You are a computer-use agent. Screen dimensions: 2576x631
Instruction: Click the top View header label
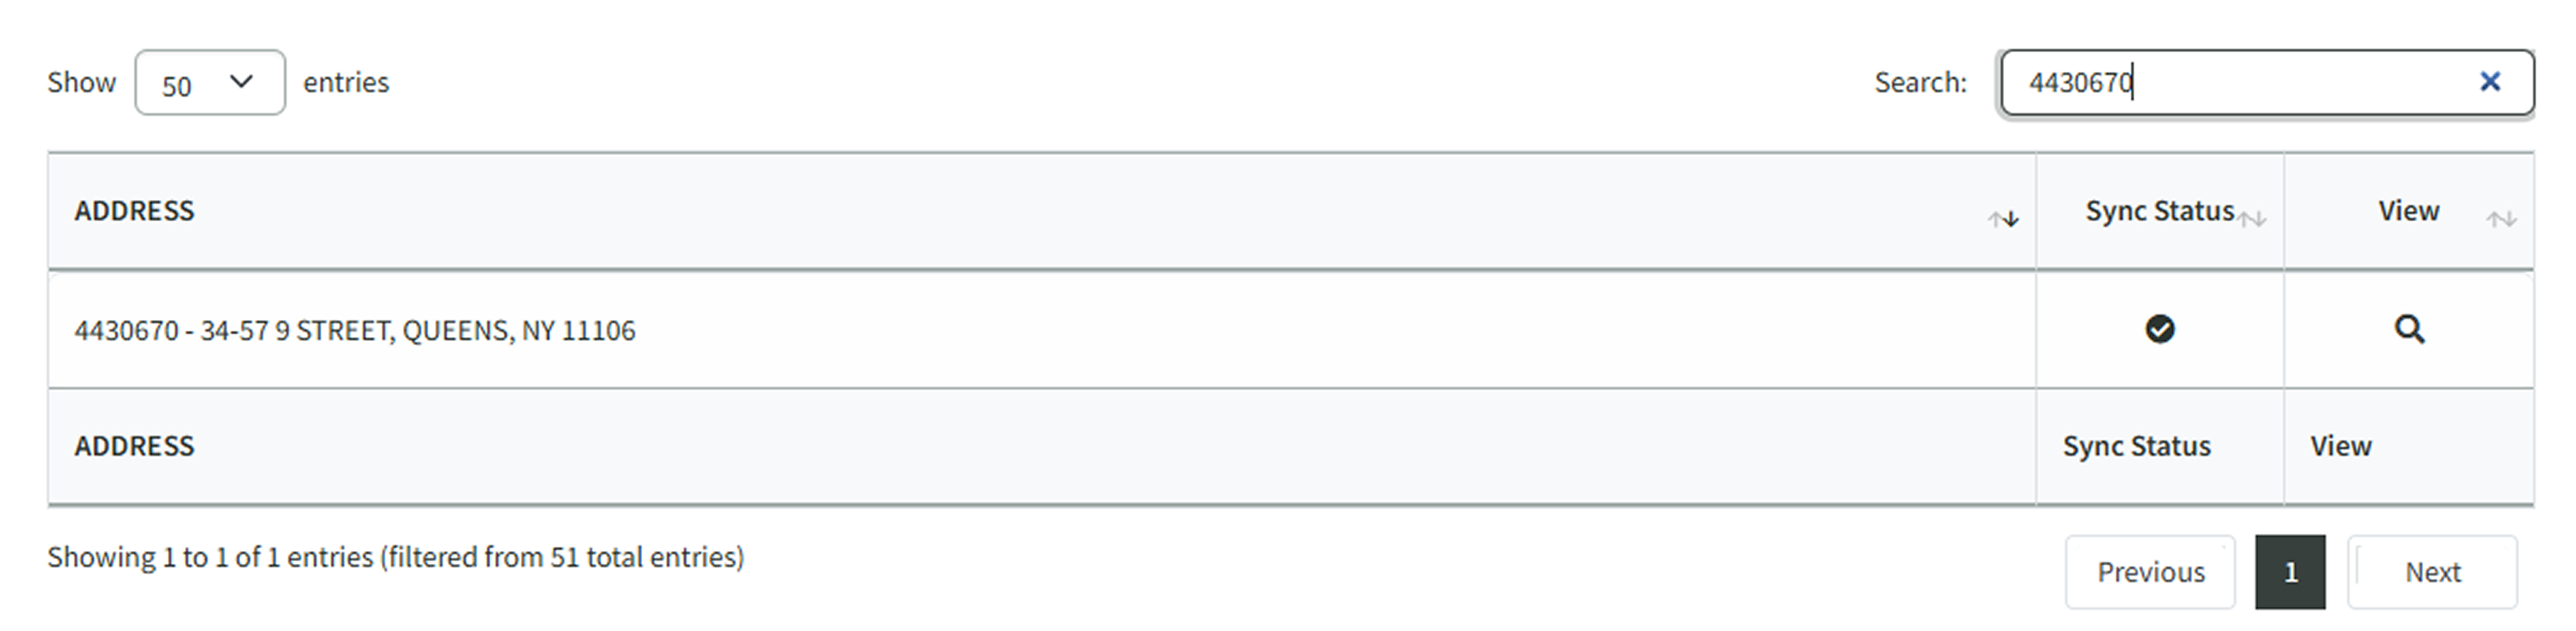tap(2408, 211)
